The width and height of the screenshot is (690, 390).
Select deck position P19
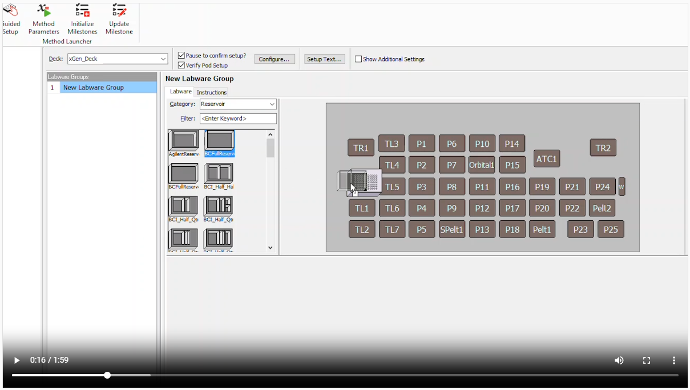[x=542, y=187]
